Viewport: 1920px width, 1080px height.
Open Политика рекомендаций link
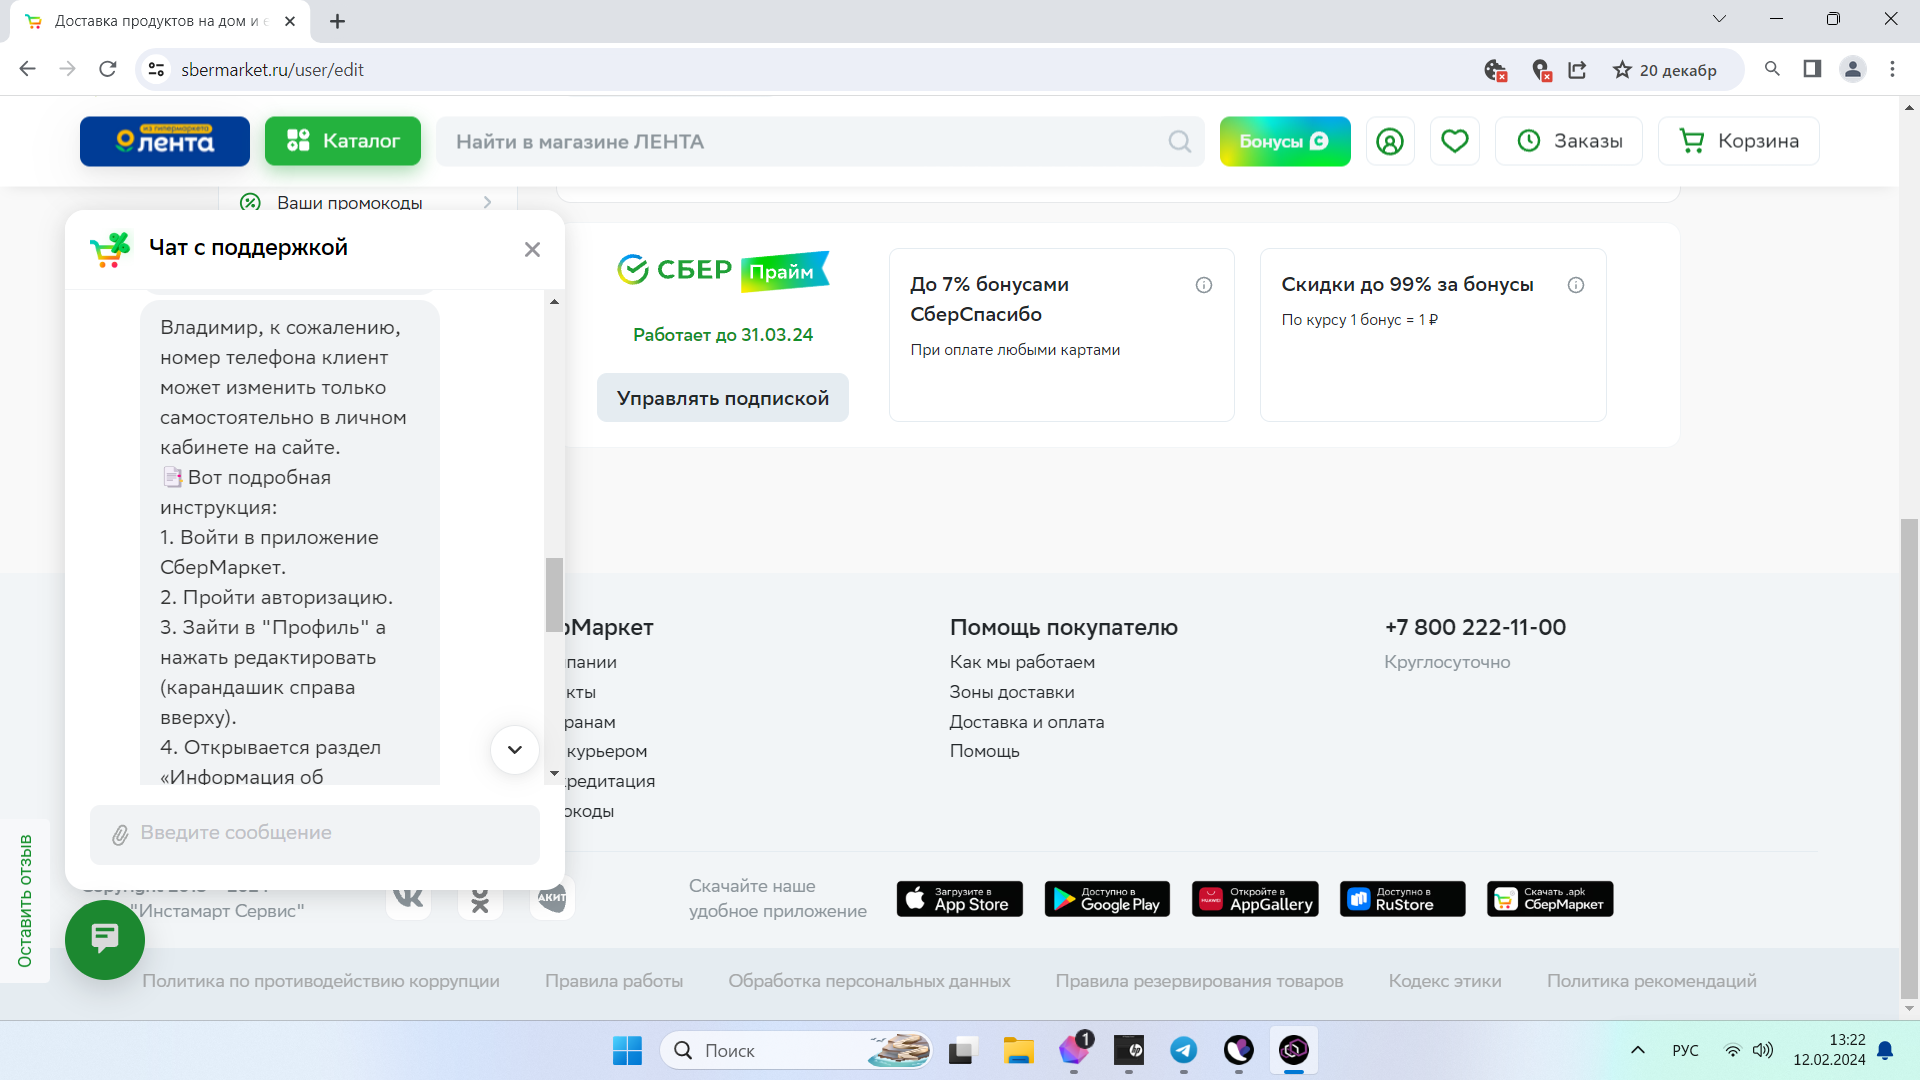(1652, 981)
